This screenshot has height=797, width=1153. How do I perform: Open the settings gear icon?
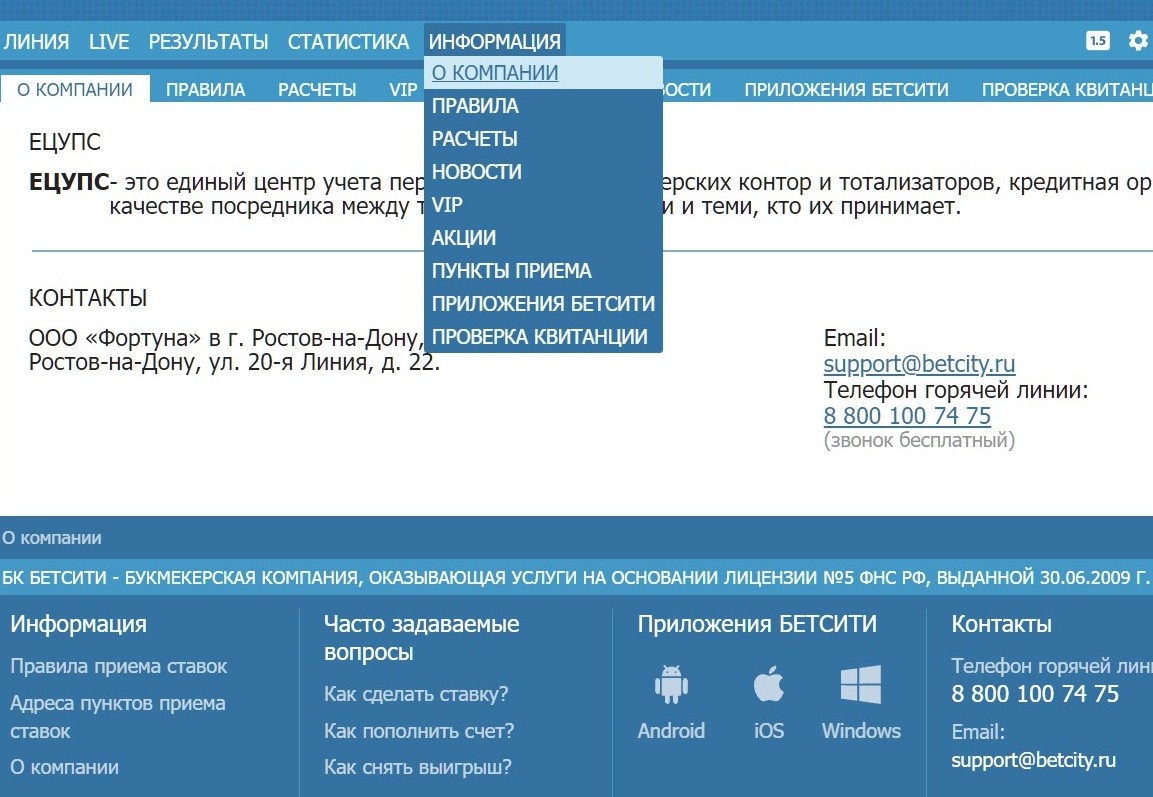tap(1138, 40)
